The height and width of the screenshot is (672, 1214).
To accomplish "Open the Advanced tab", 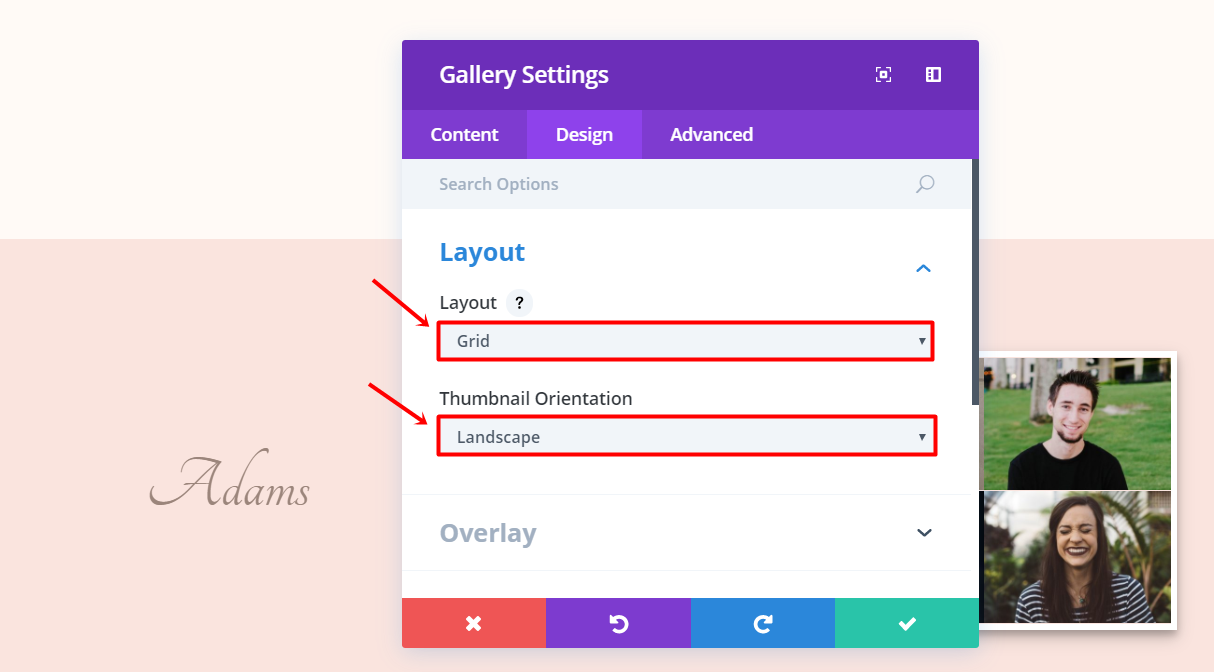I will pos(711,135).
